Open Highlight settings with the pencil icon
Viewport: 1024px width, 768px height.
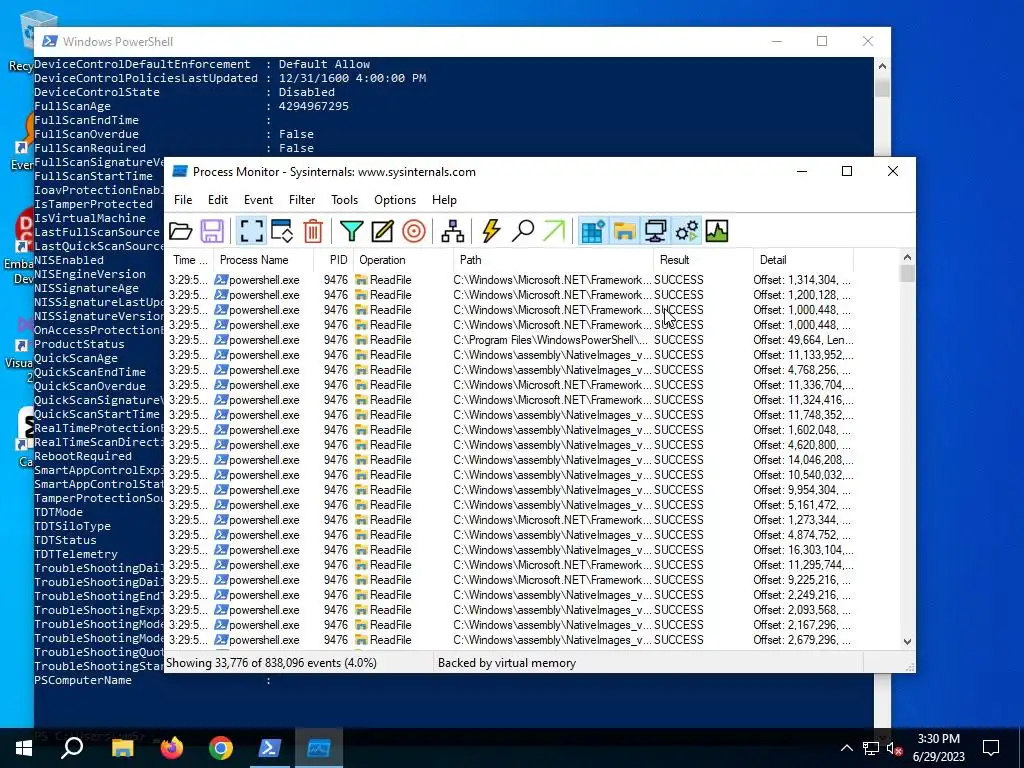point(383,231)
